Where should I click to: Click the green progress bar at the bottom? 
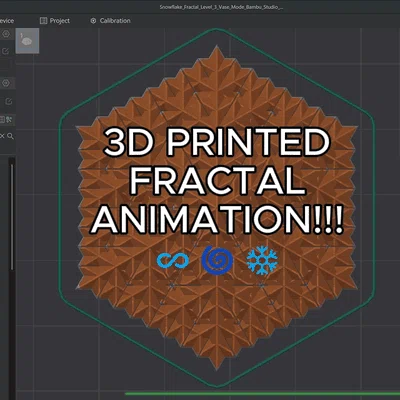pyautogui.click(x=262, y=394)
